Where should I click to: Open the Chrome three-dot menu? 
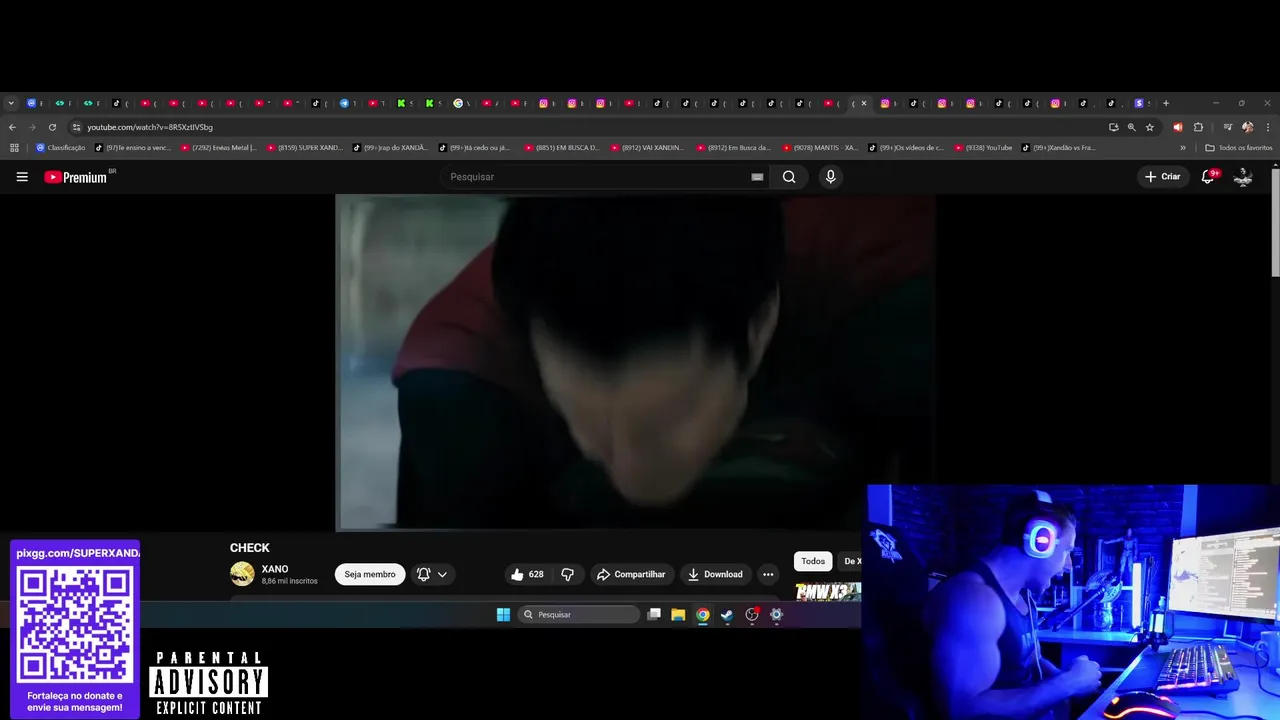(1268, 127)
